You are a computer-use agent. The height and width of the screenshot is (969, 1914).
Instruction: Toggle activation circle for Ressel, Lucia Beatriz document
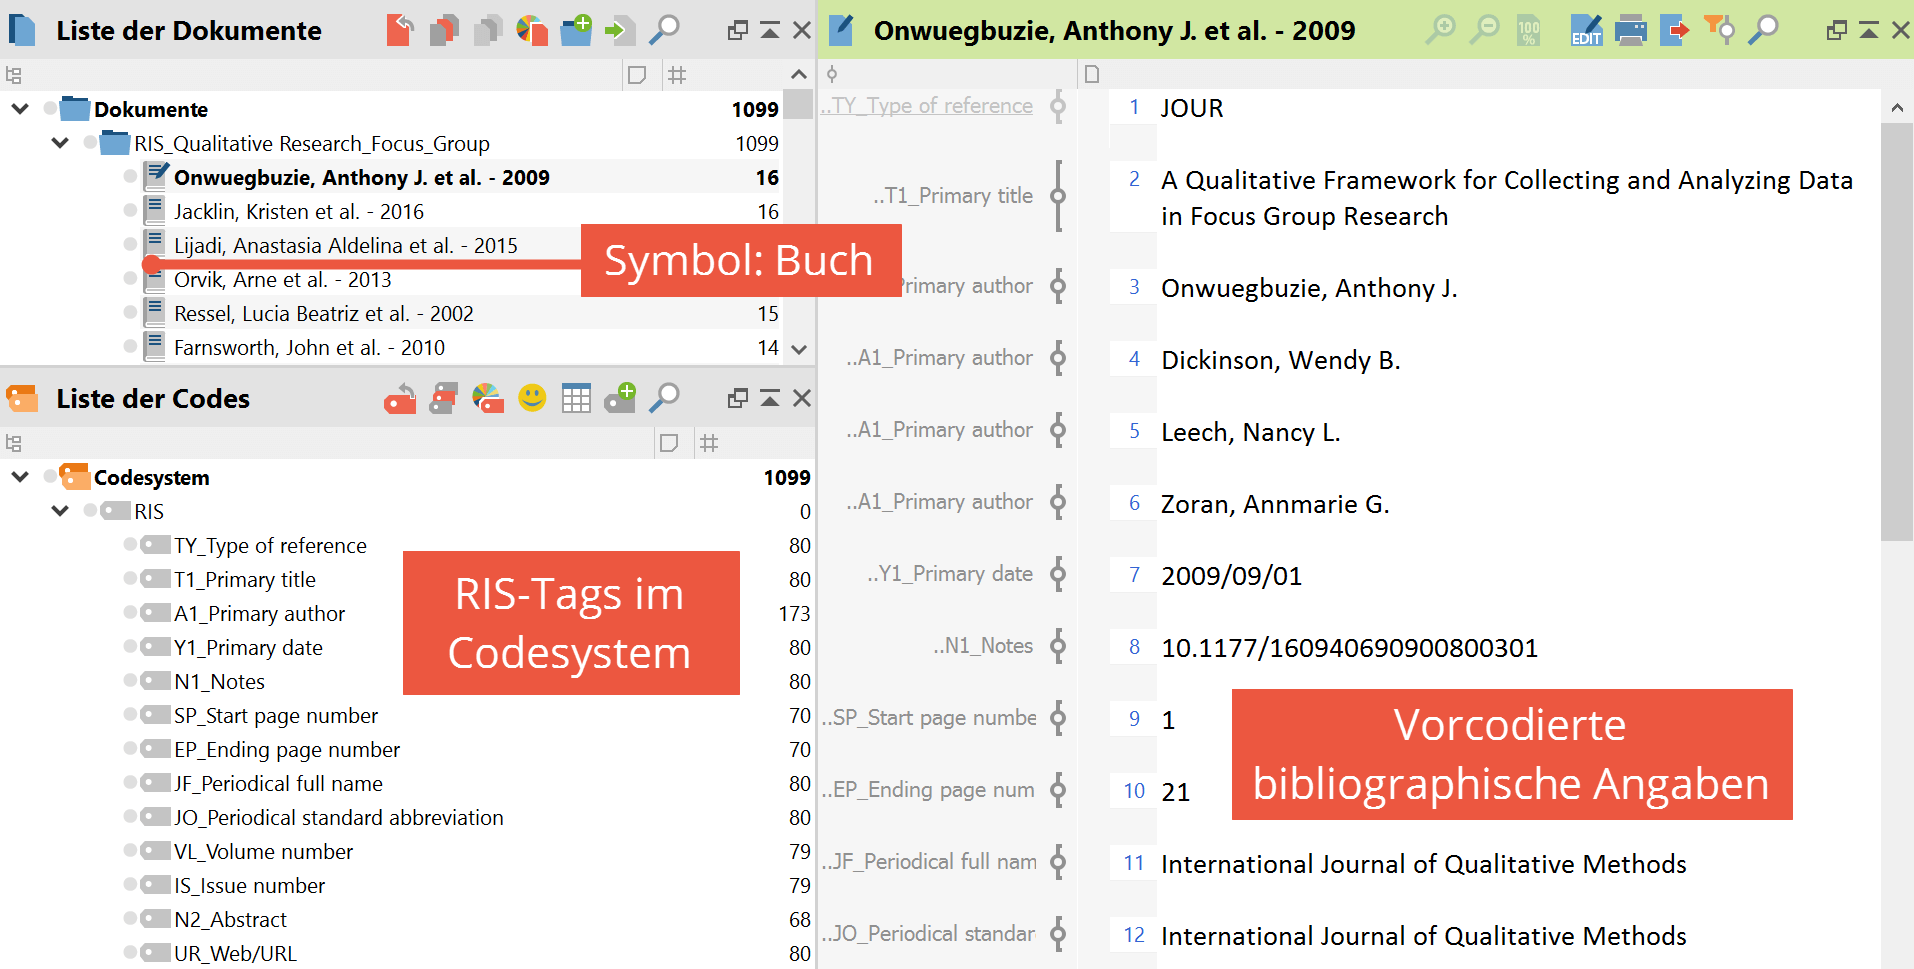tap(130, 312)
